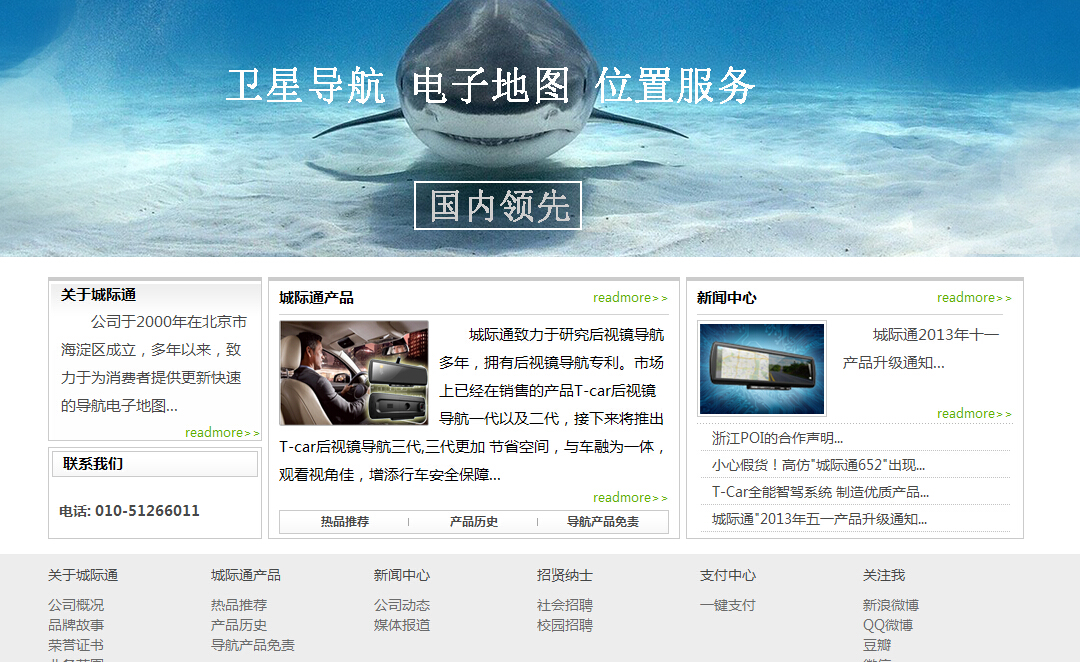Open the car interior product thumbnail
Screen dimensions: 1080x662
coord(354,373)
